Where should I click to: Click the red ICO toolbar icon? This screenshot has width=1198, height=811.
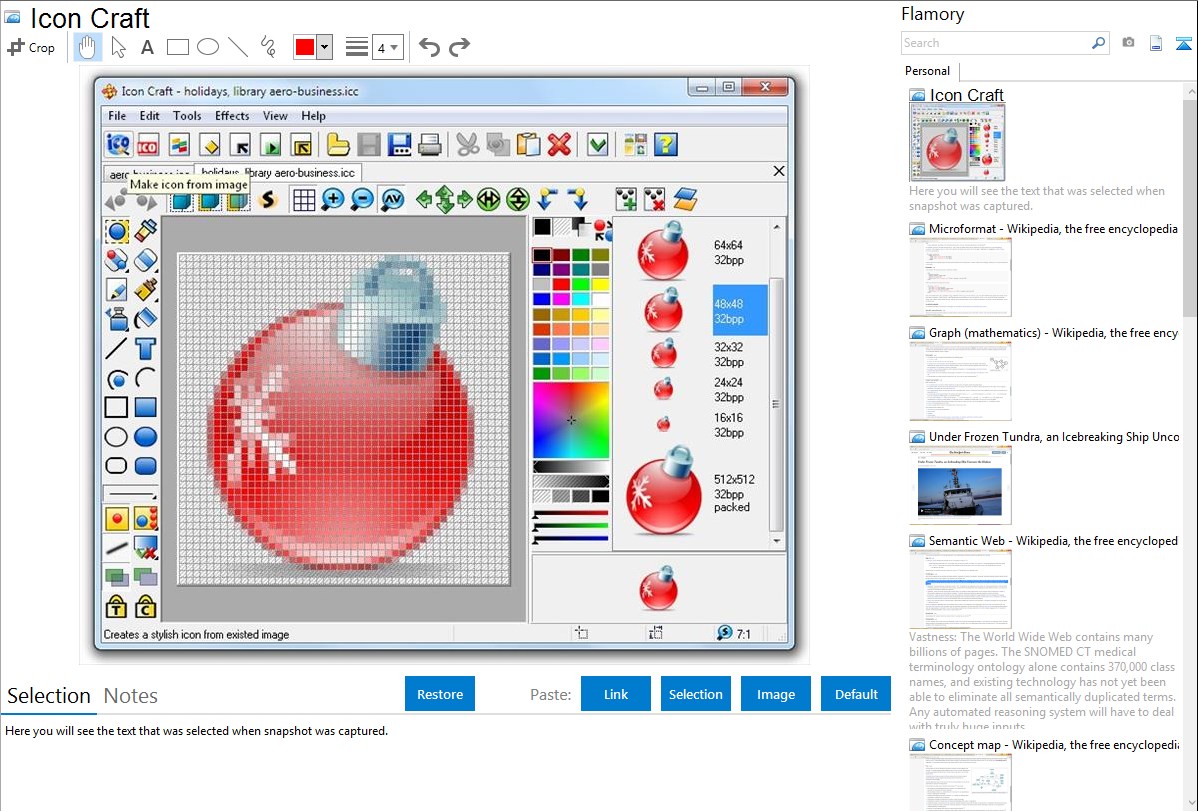click(x=148, y=144)
